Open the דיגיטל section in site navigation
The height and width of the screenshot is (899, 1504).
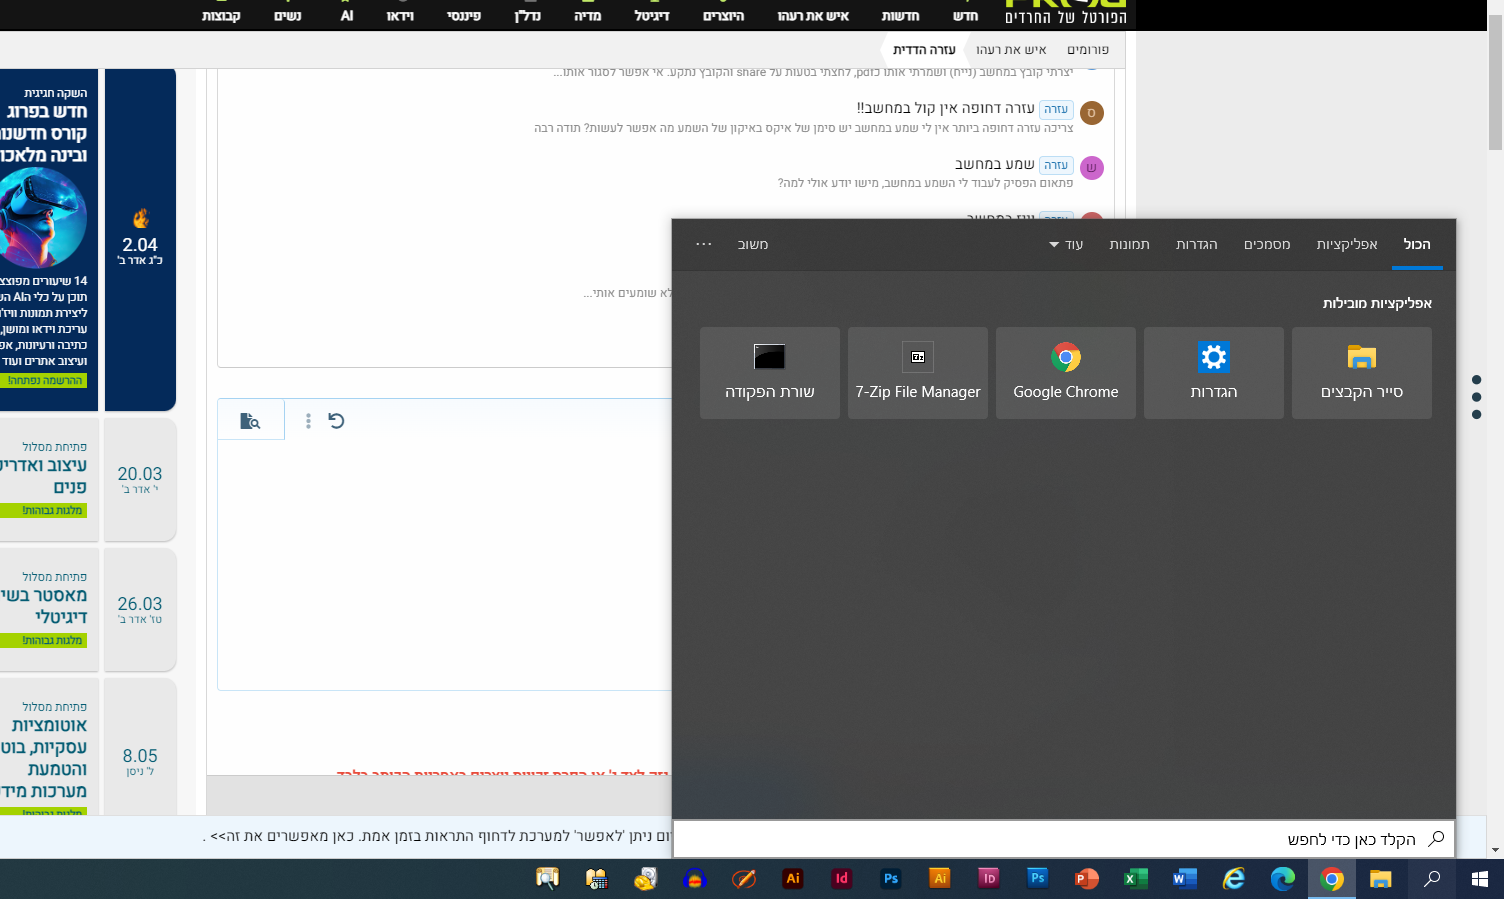click(x=652, y=16)
